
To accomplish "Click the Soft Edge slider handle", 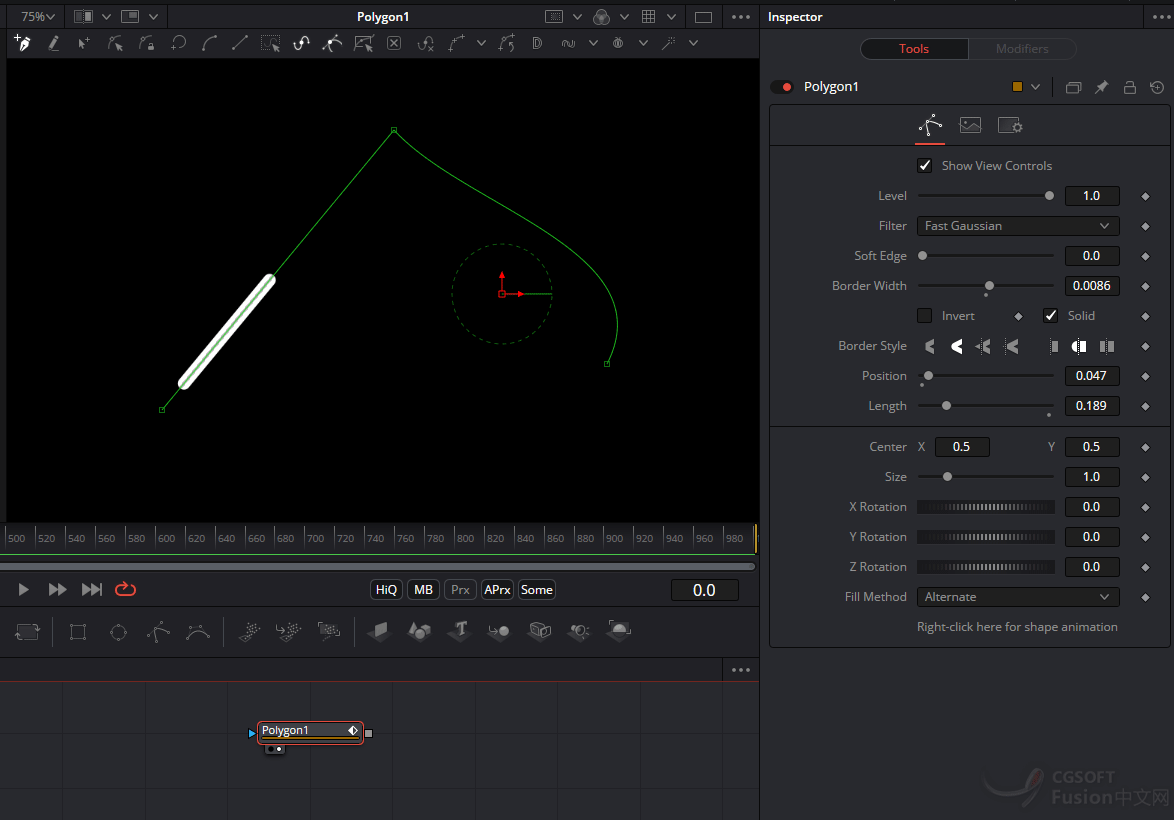I will (x=922, y=256).
